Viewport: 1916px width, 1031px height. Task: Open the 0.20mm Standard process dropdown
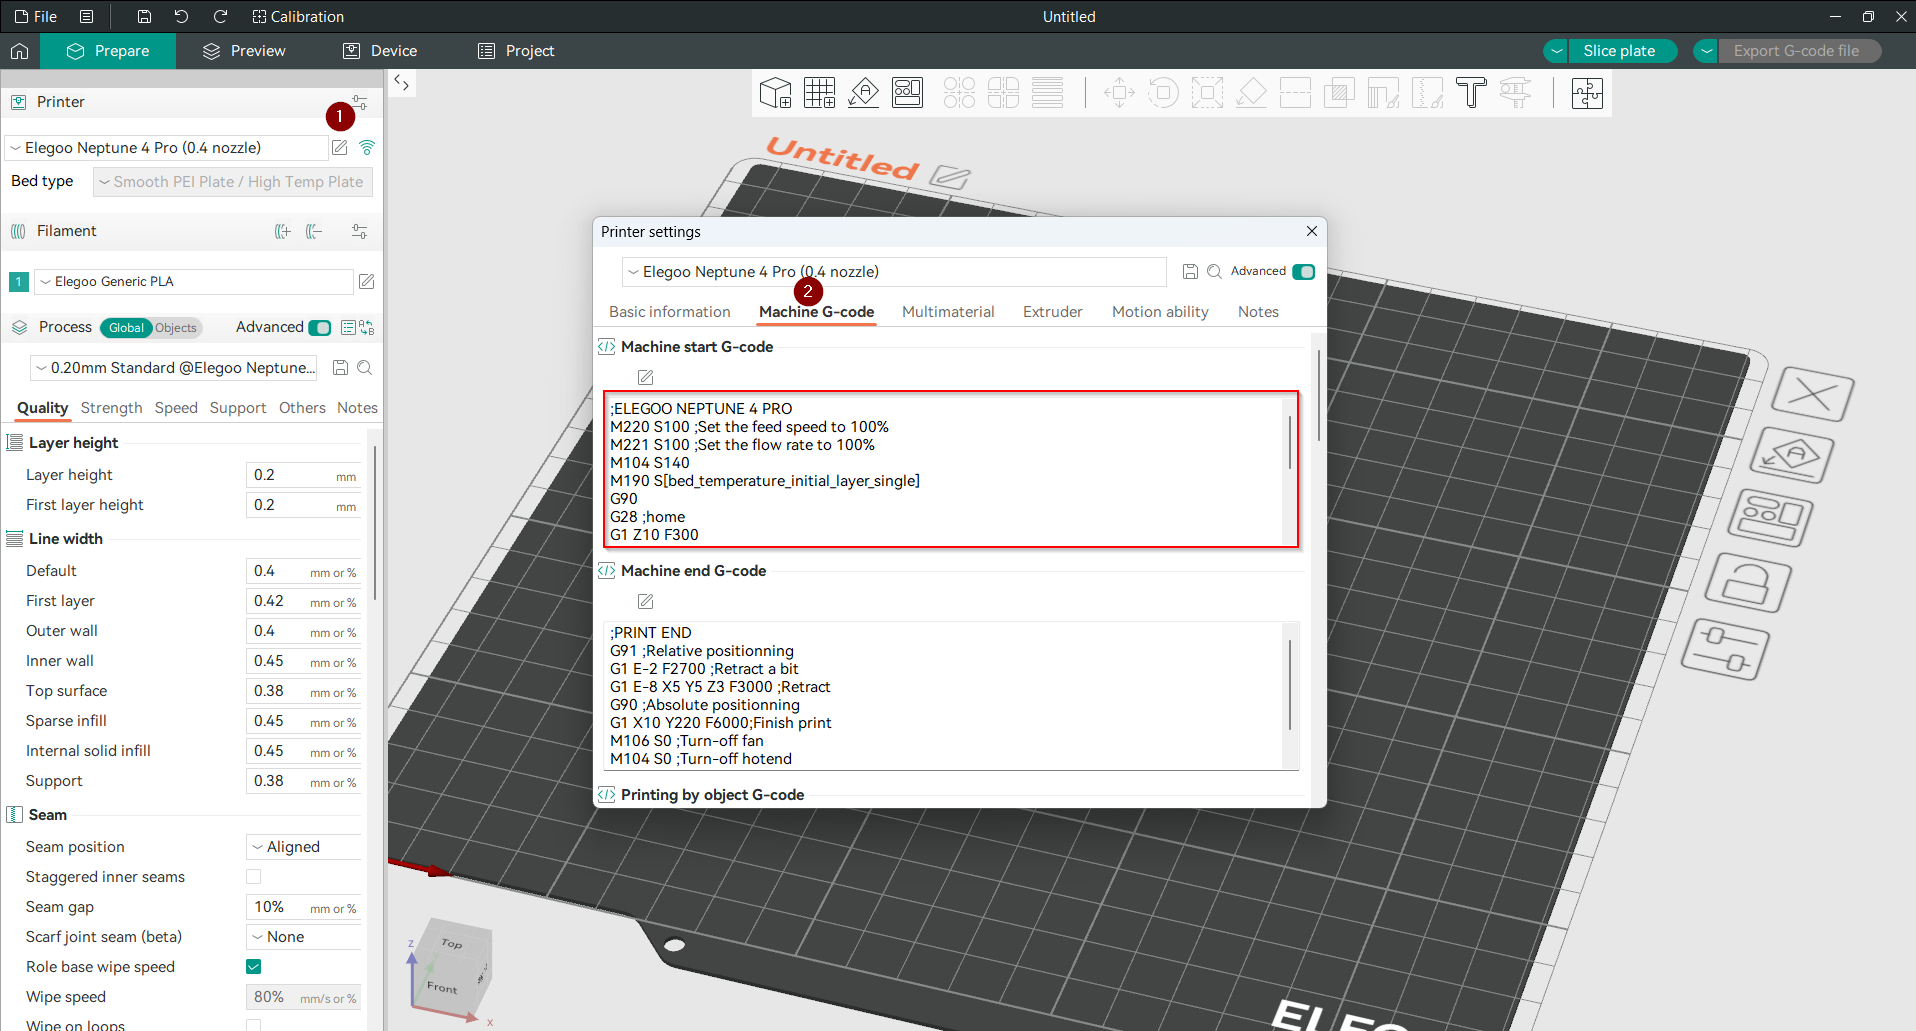174,368
